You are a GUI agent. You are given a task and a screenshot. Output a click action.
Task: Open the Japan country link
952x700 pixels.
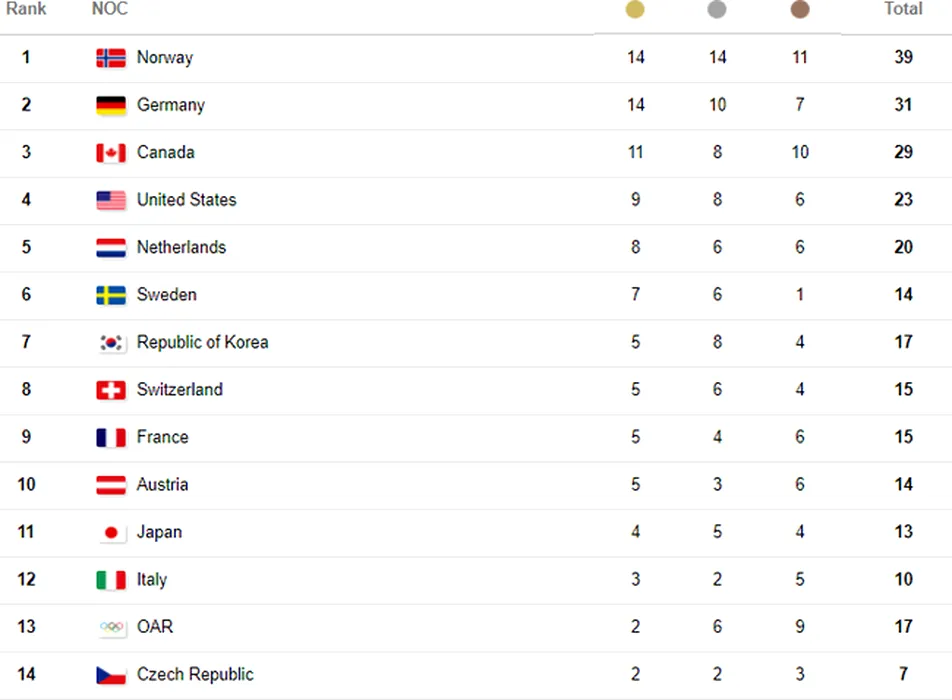159,532
